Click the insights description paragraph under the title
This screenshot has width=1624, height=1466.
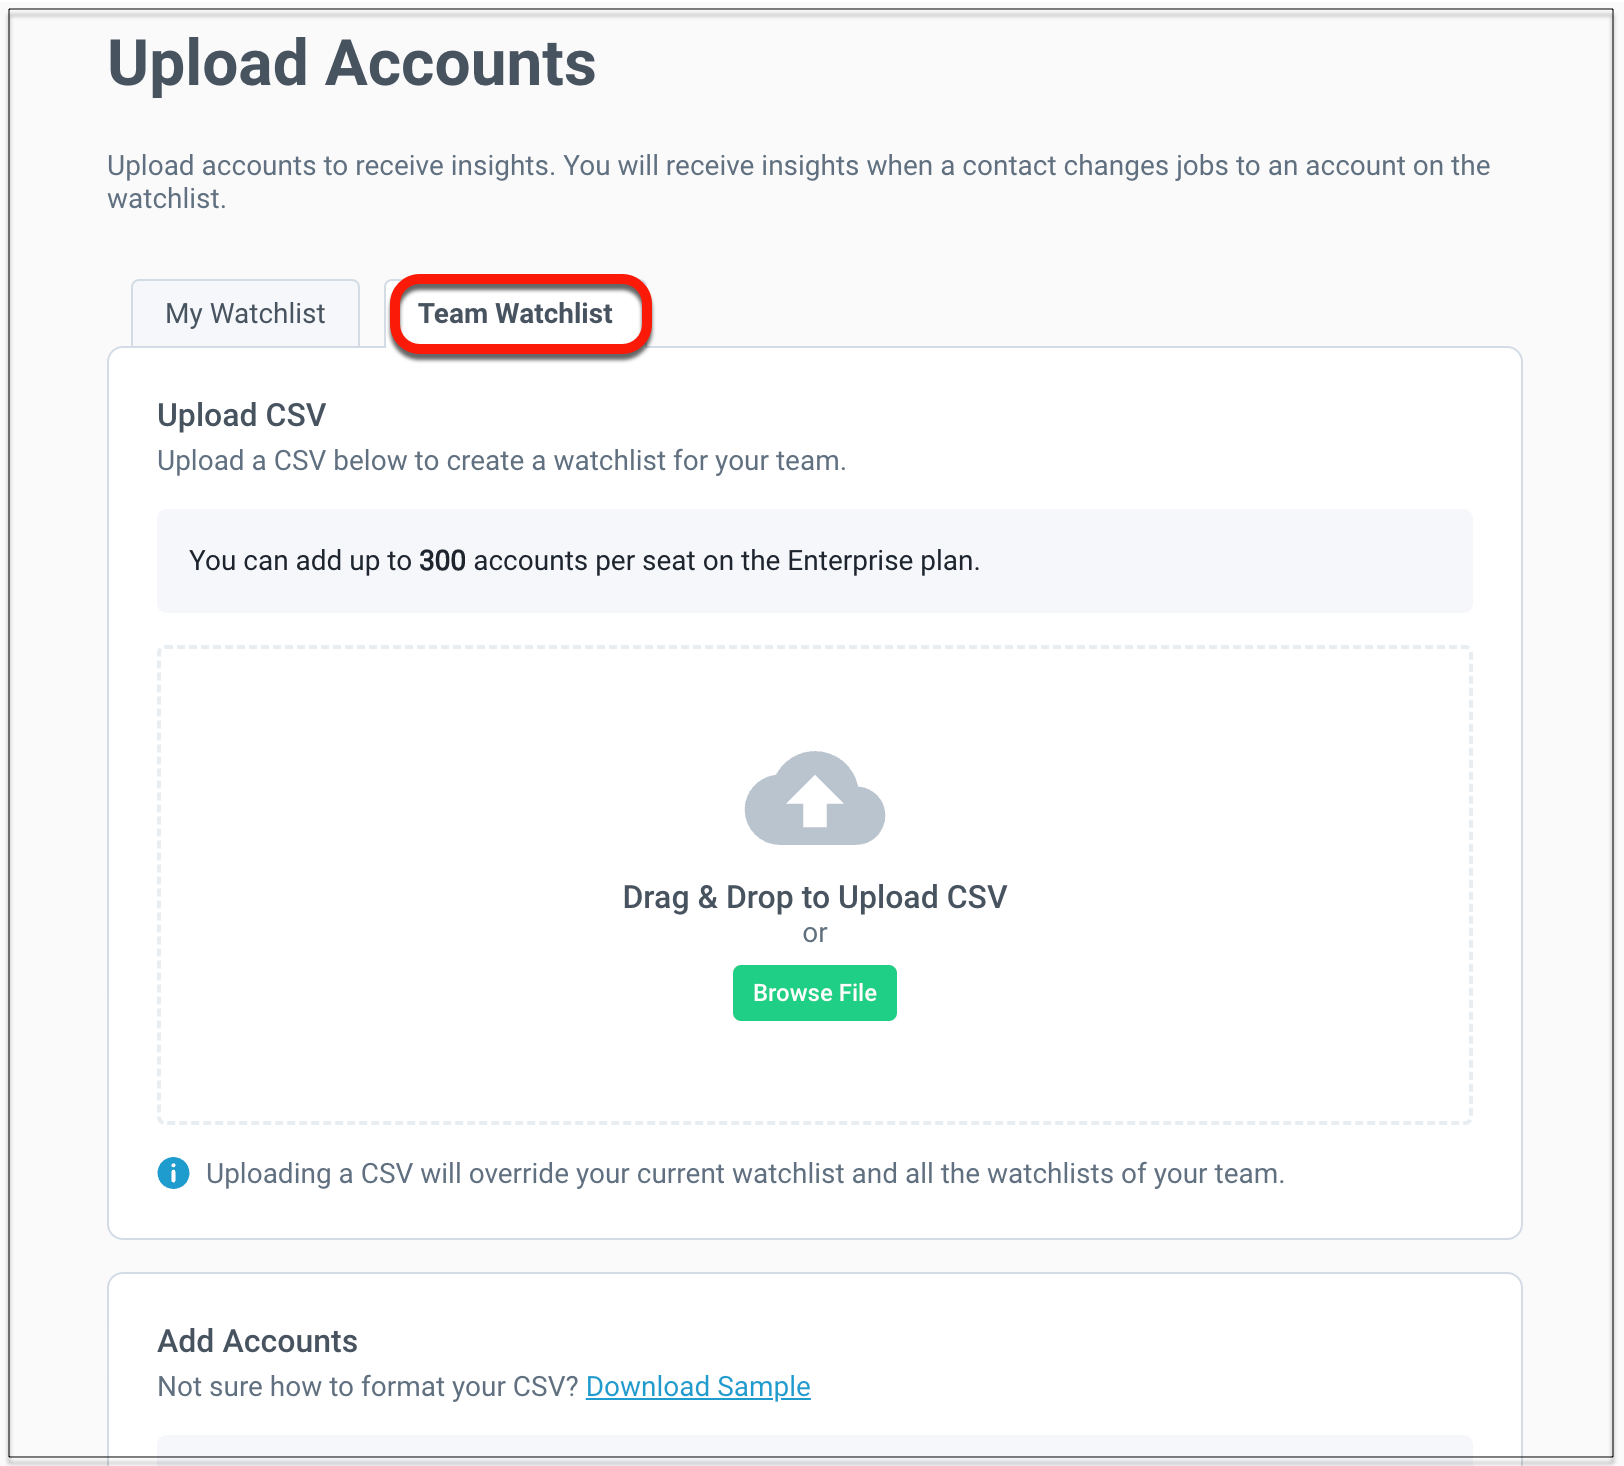[x=798, y=182]
